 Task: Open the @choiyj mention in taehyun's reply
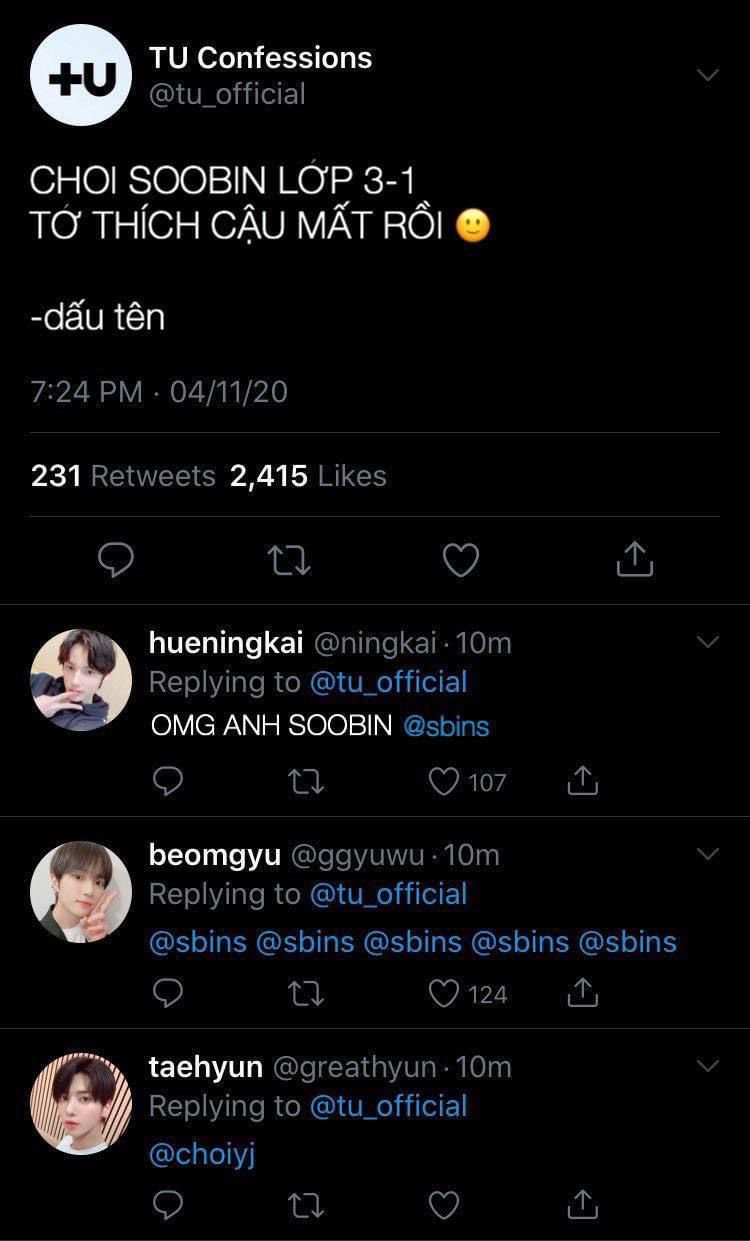(202, 1155)
